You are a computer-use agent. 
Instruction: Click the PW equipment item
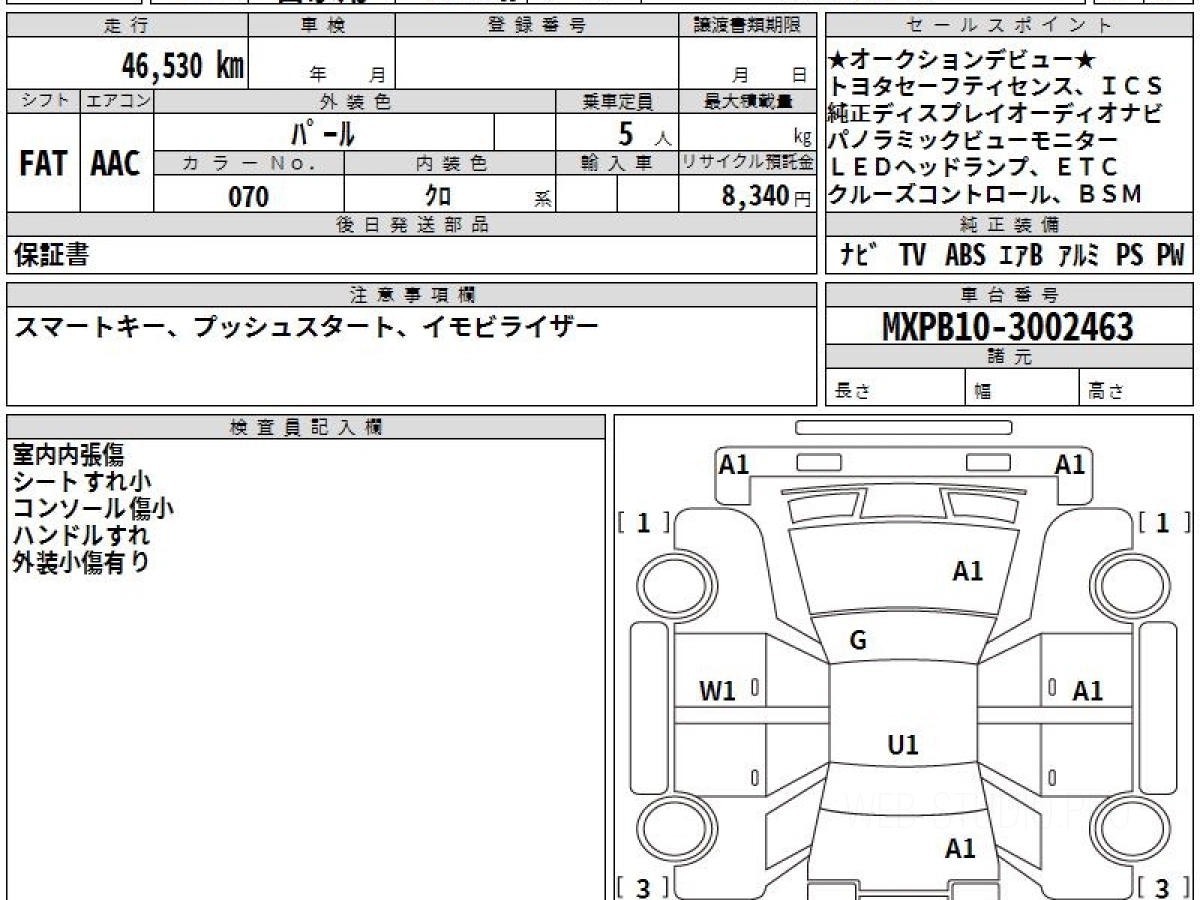point(1170,255)
